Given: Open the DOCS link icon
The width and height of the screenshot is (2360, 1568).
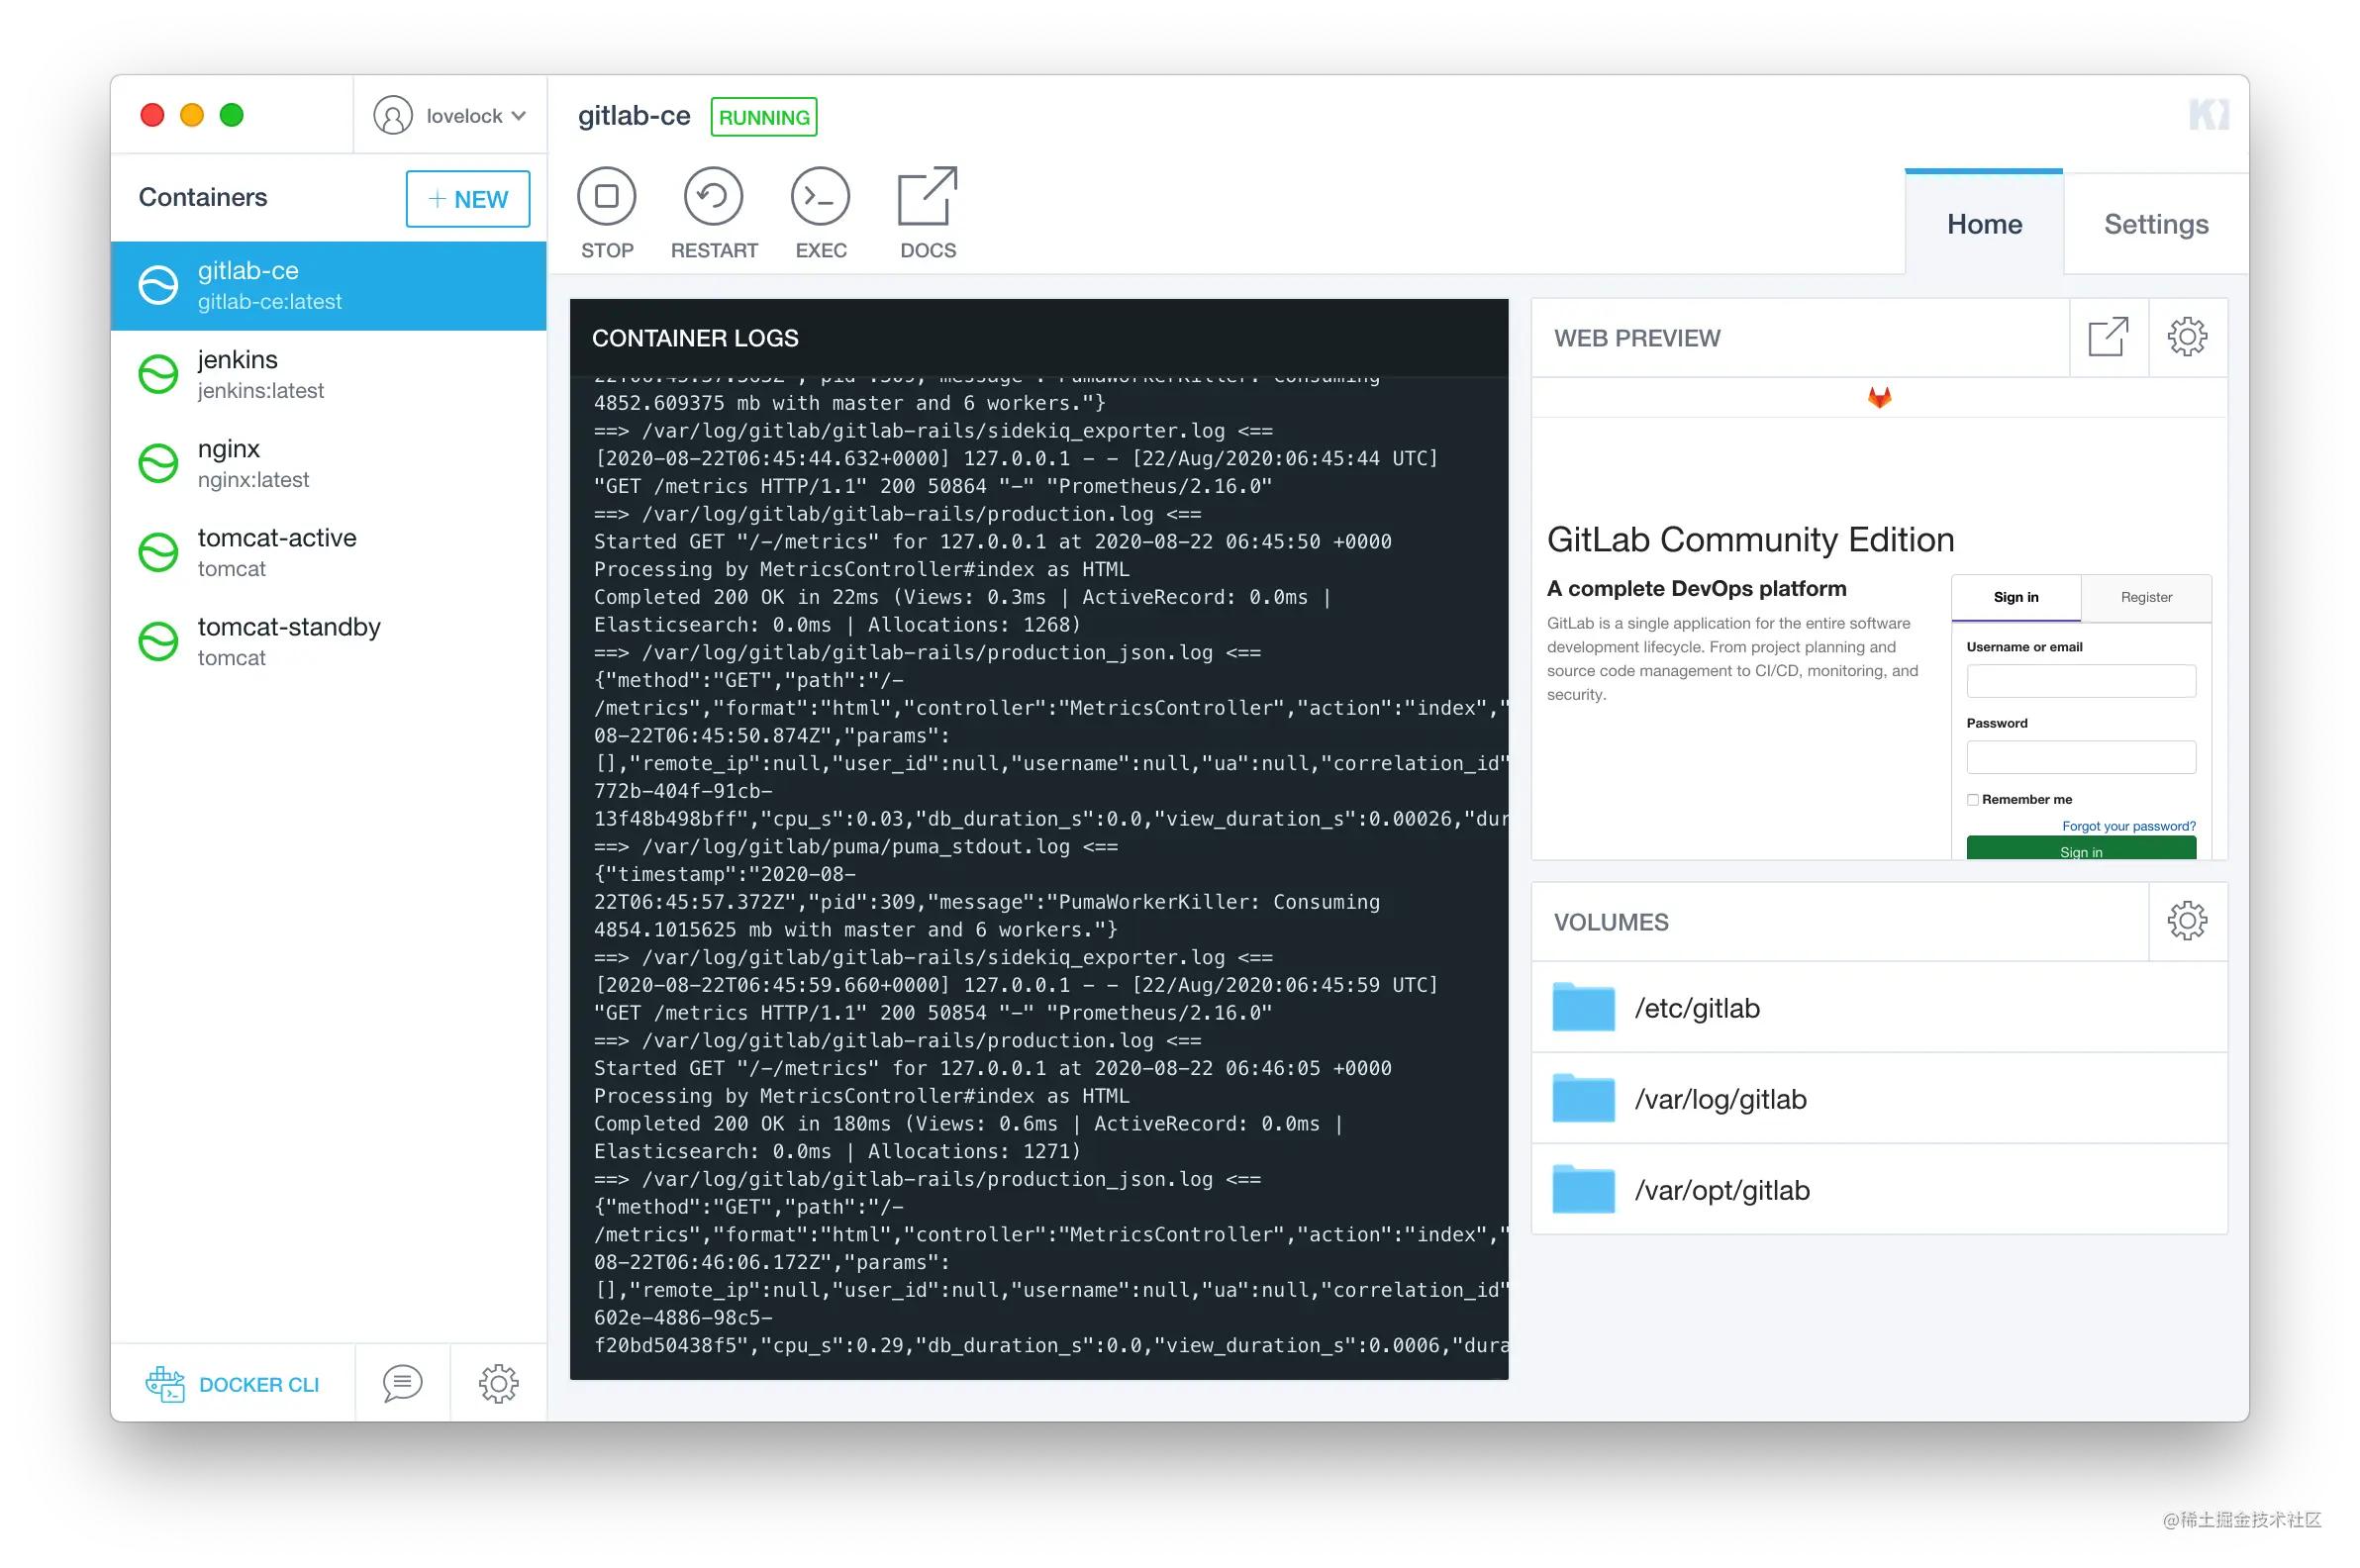Looking at the screenshot, I should tap(927, 196).
